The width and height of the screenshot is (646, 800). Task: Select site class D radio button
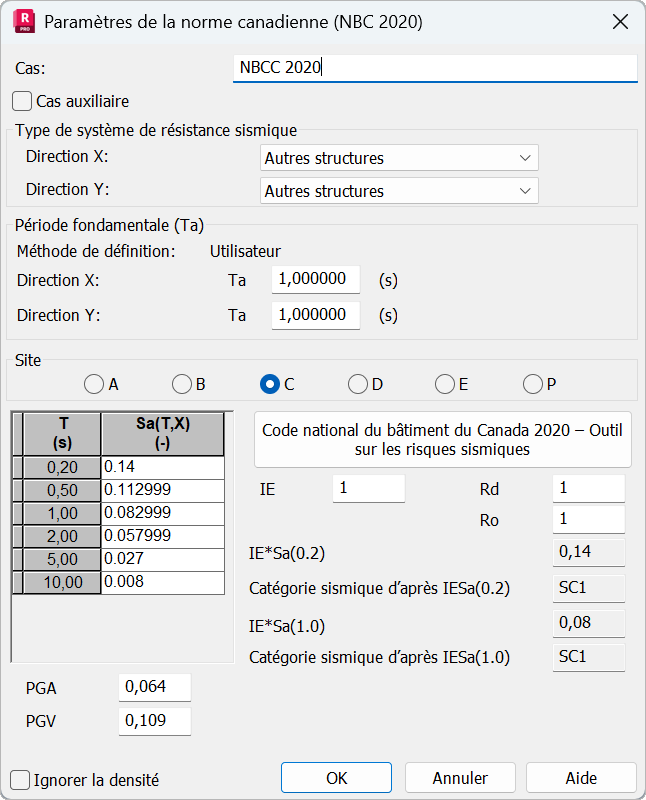pyautogui.click(x=358, y=384)
